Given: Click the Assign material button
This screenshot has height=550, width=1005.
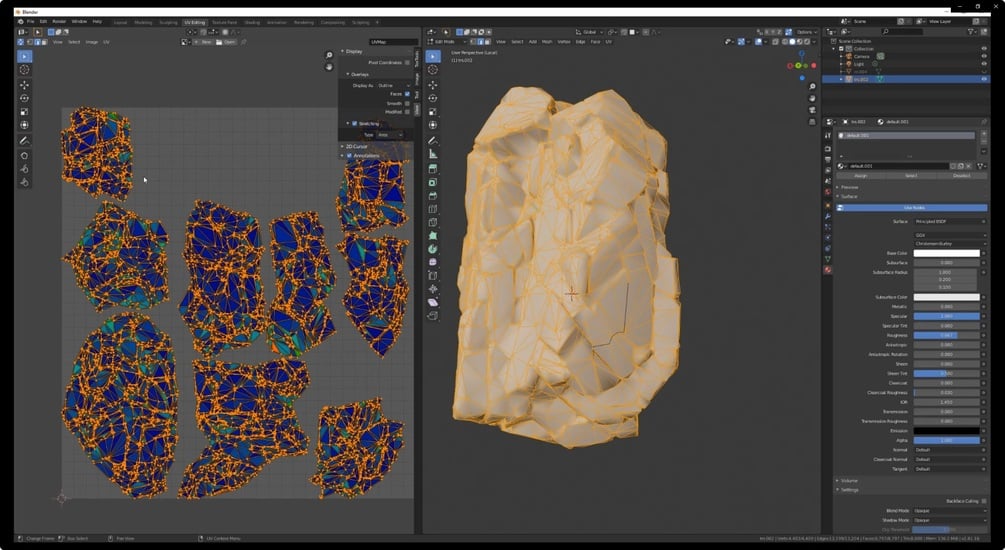Looking at the screenshot, I should pos(861,176).
